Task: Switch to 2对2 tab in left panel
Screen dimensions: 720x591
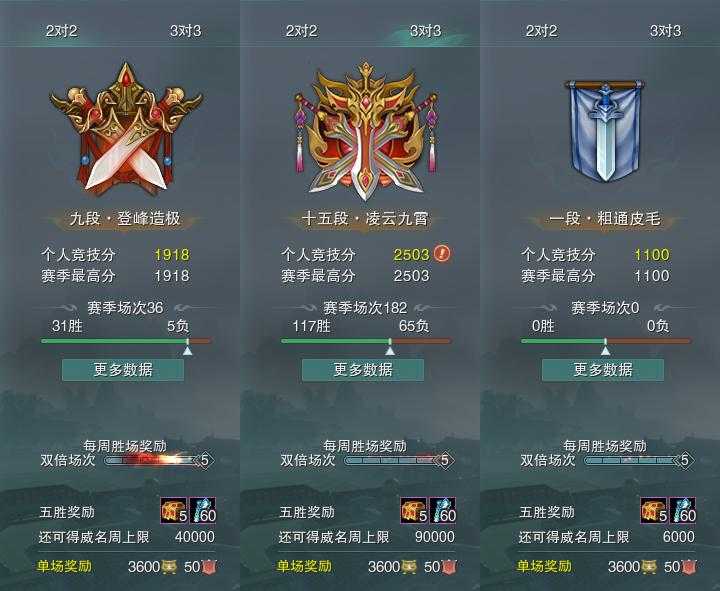Action: [x=62, y=31]
